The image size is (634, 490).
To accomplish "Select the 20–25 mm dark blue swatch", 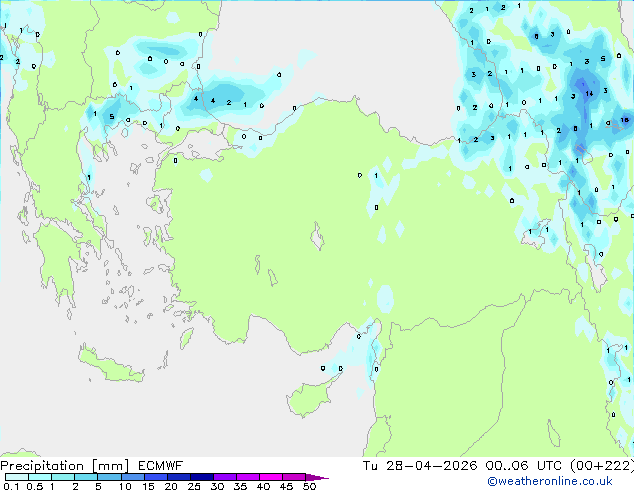I will click(178, 477).
